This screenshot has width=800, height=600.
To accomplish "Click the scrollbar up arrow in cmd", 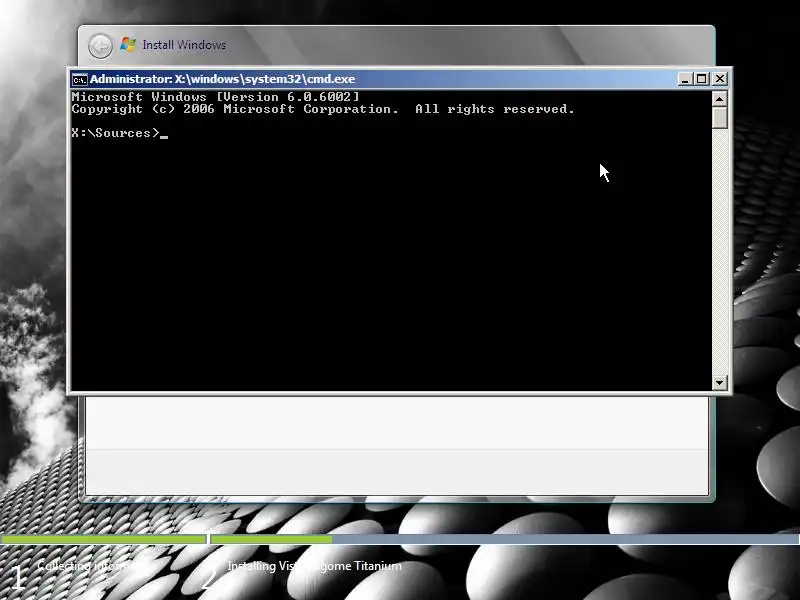I will tap(719, 98).
